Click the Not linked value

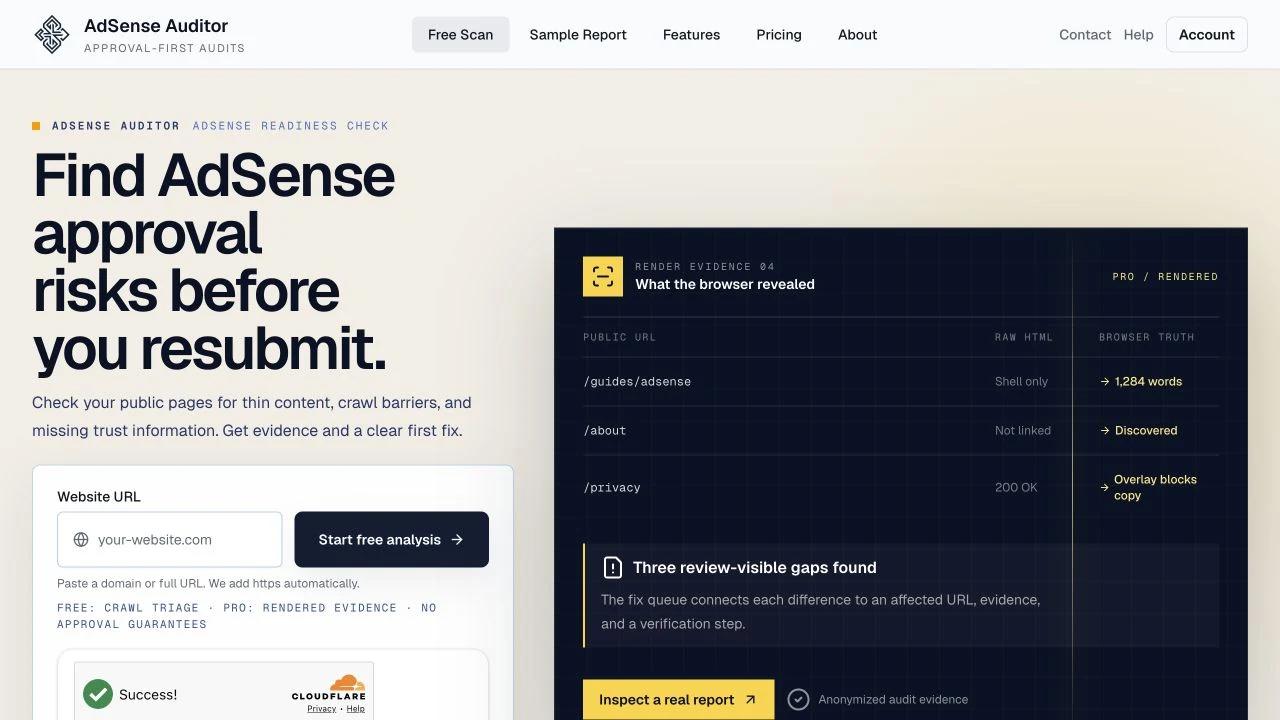click(1023, 431)
